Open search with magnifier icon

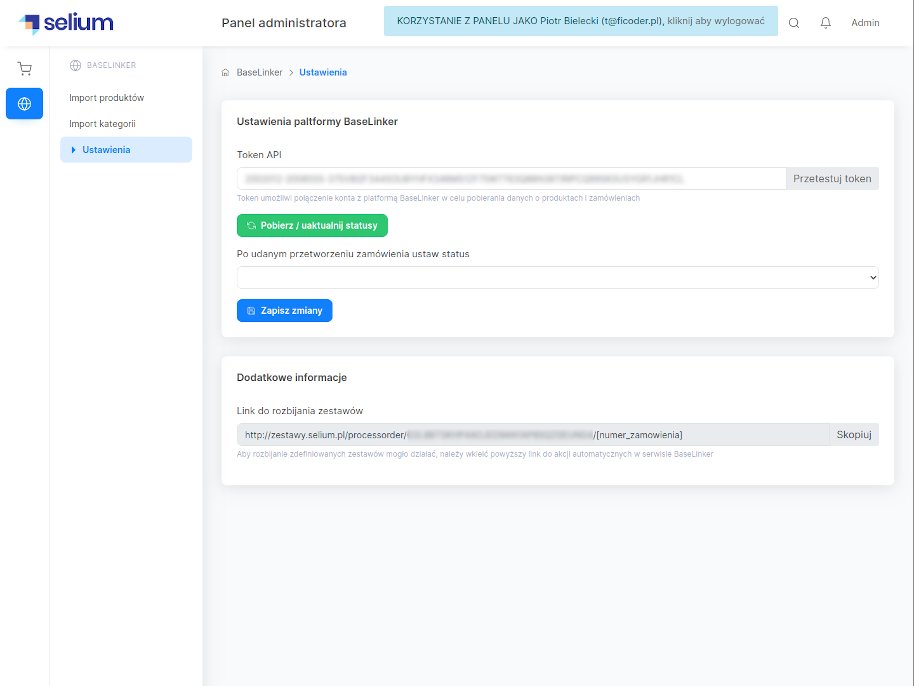tap(794, 23)
